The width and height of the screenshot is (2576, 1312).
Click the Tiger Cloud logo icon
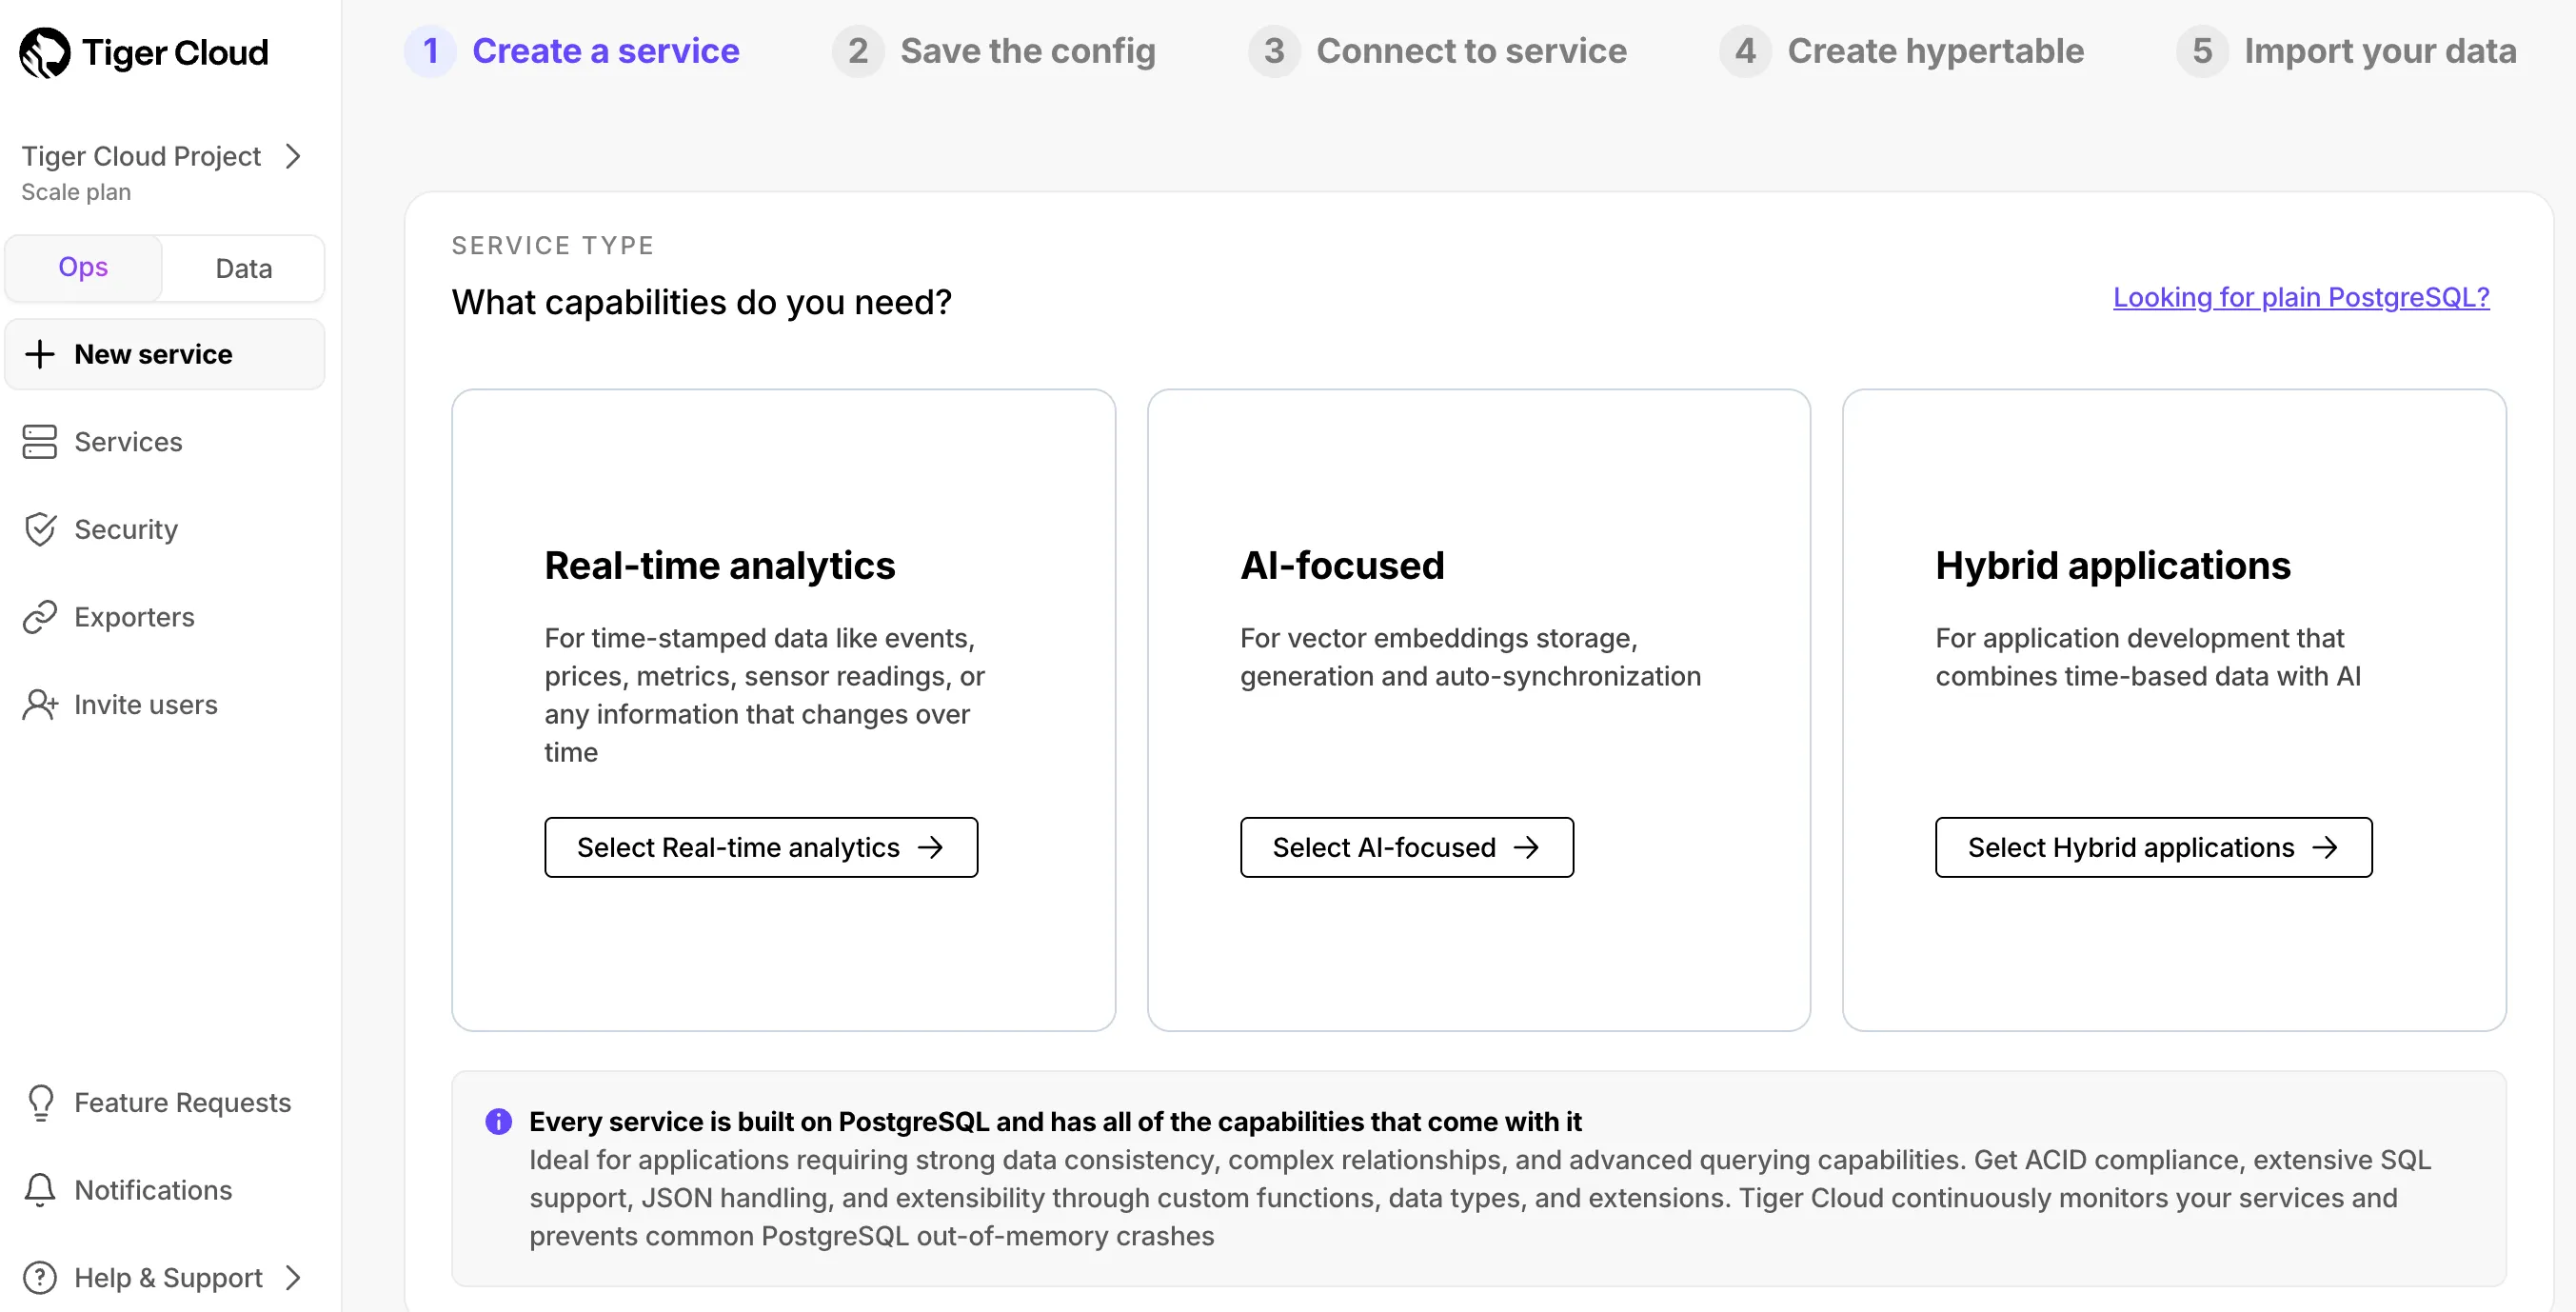45,52
